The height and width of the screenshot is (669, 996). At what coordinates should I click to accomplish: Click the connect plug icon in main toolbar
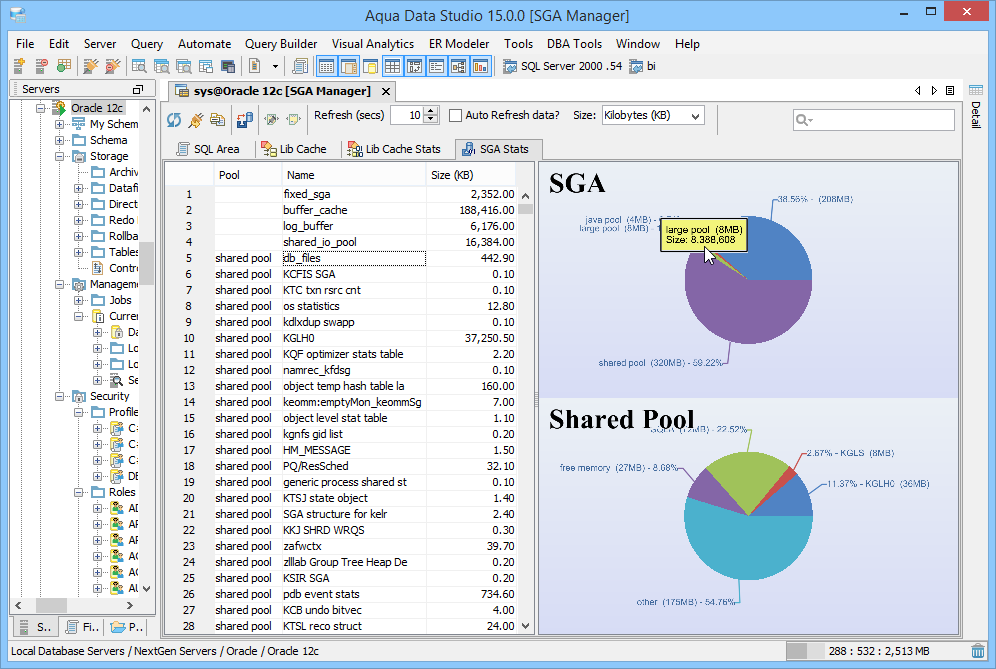(91, 65)
